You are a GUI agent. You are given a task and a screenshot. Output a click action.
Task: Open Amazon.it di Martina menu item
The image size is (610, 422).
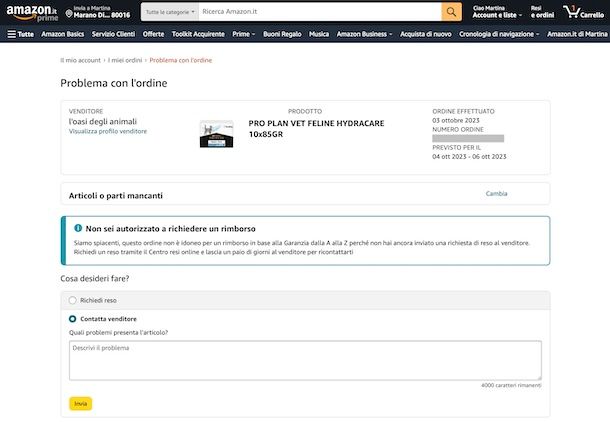coord(577,34)
